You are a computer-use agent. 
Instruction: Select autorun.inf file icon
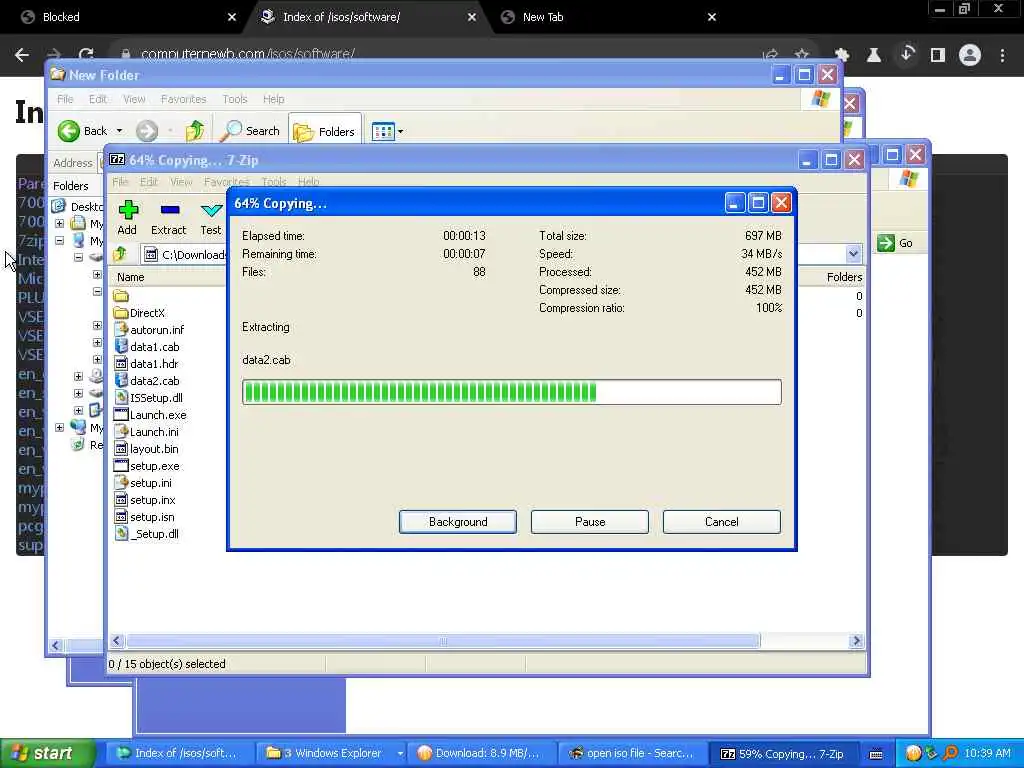[121, 330]
